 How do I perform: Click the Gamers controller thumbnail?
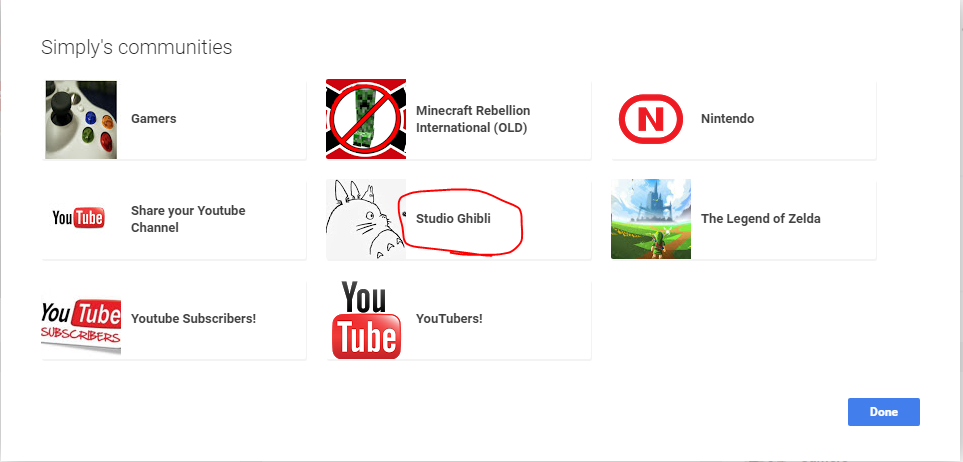click(81, 119)
